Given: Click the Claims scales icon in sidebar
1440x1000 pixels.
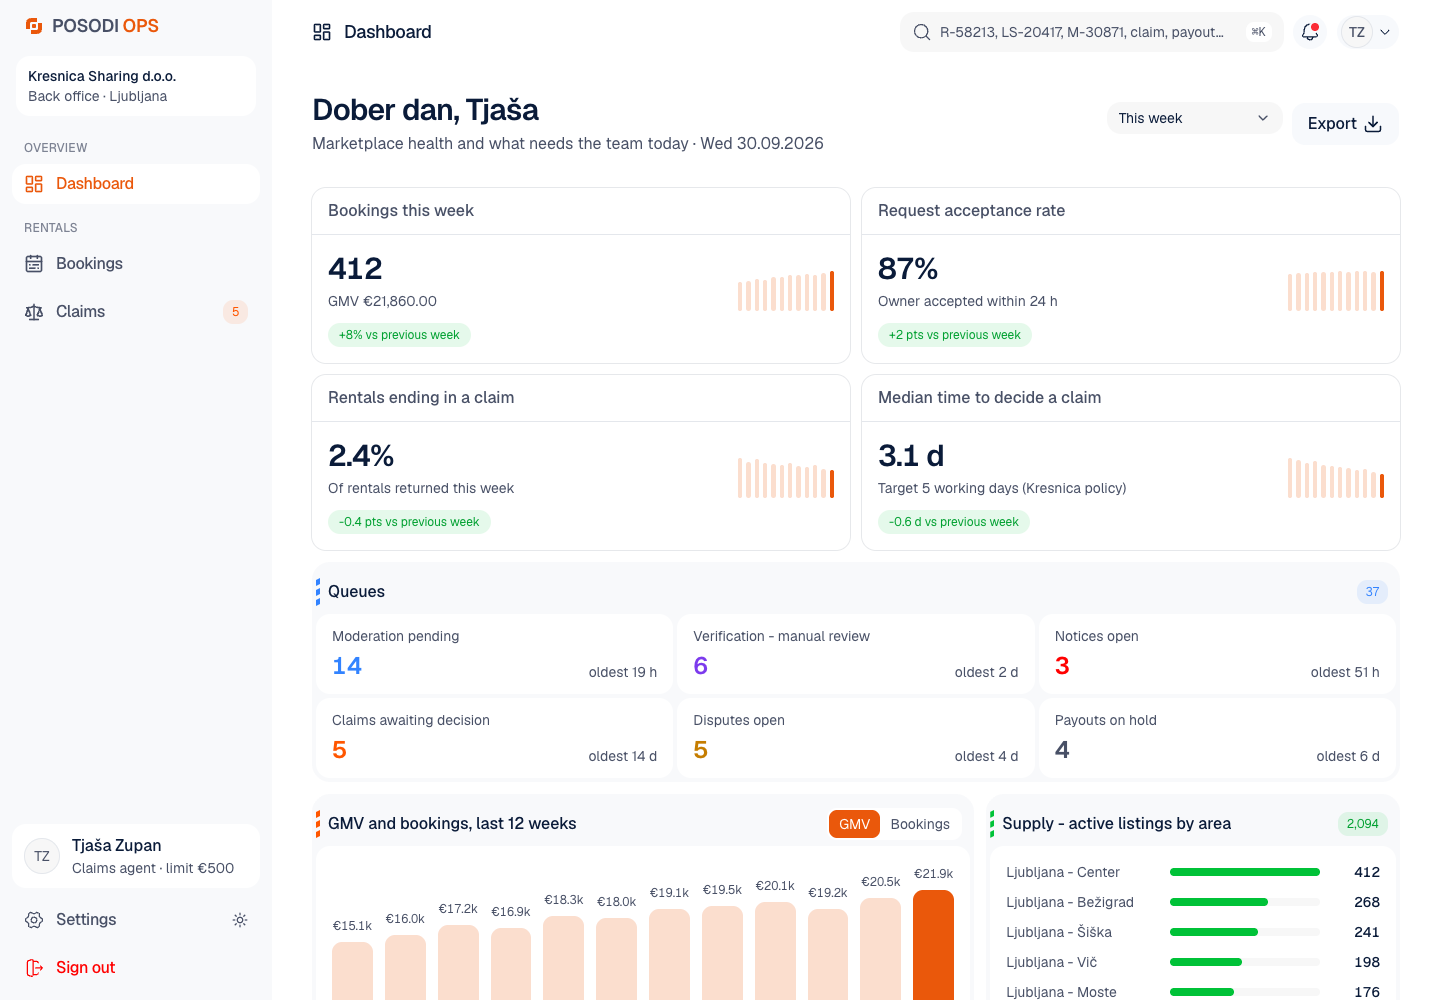Looking at the screenshot, I should pos(34,312).
